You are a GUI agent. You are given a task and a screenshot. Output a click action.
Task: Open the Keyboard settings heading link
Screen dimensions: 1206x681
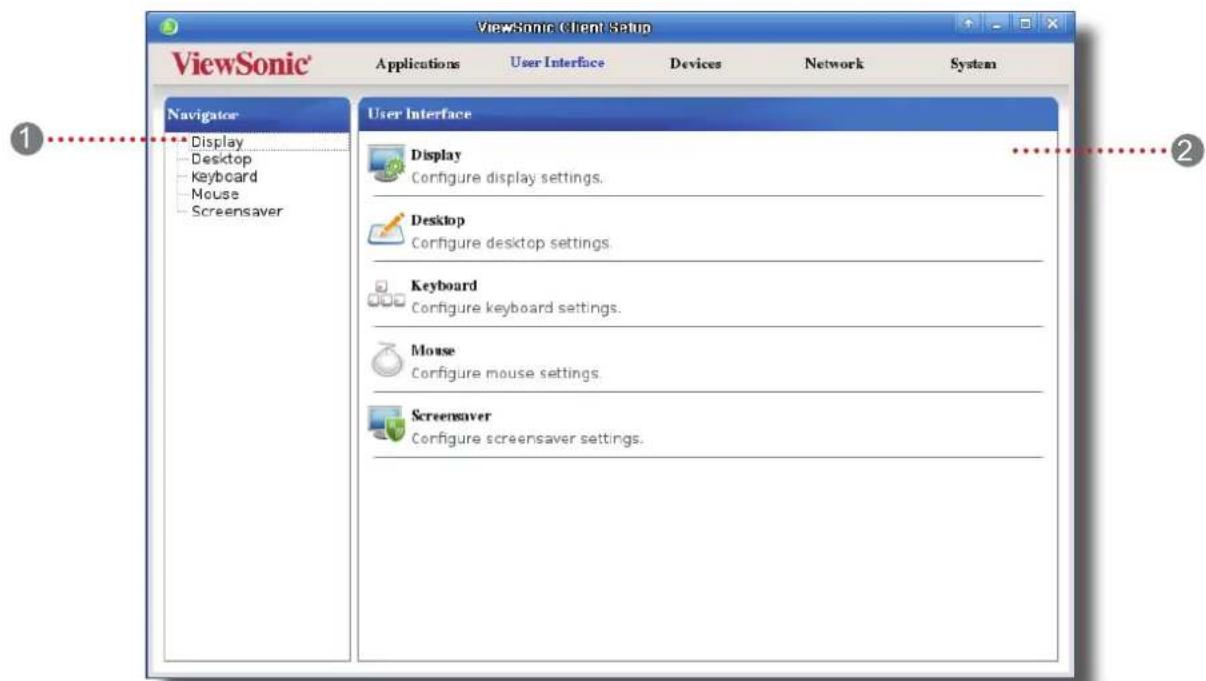coord(444,286)
